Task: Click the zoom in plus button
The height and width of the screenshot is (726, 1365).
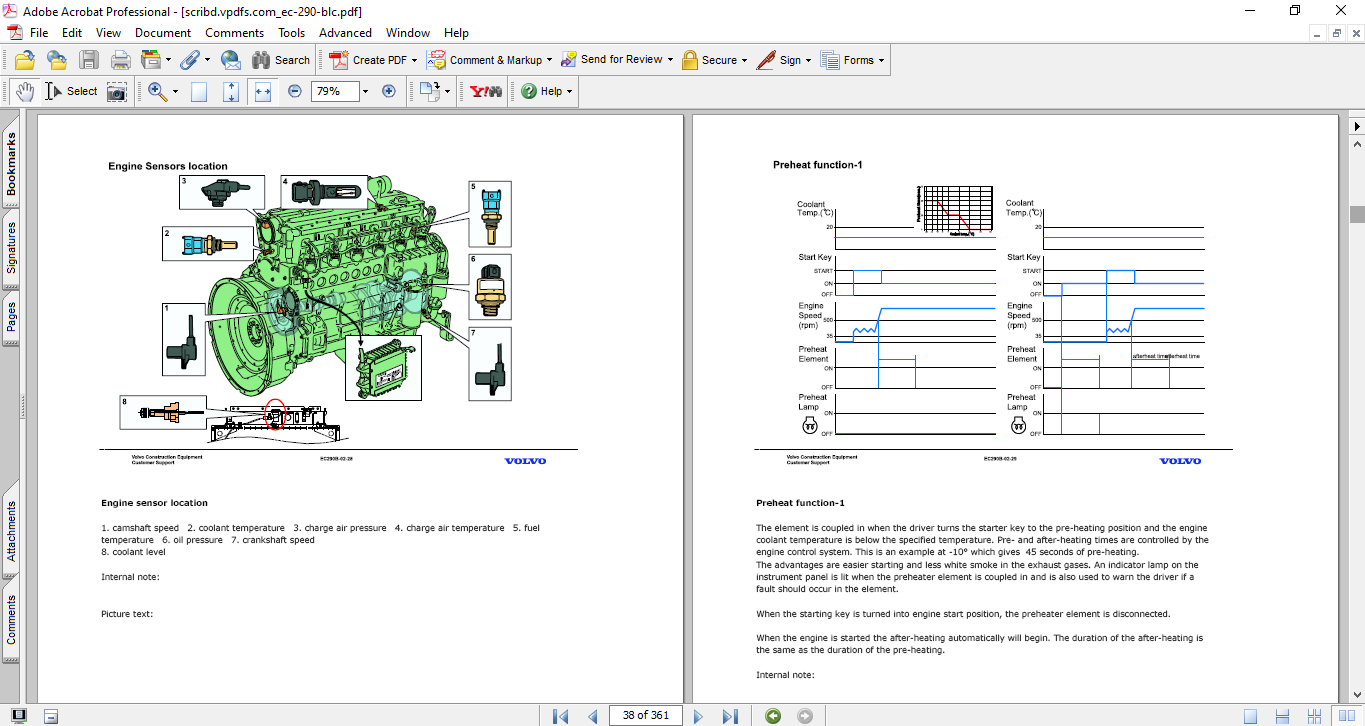Action: (x=389, y=91)
